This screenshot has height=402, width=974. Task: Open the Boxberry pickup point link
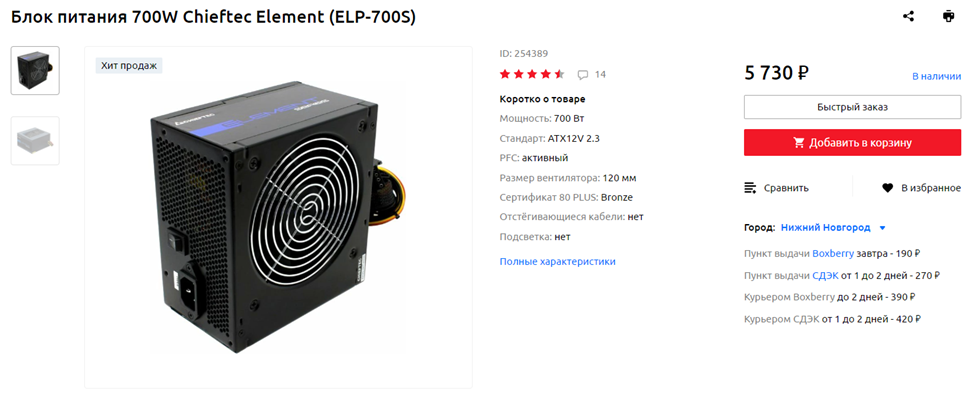pyautogui.click(x=833, y=254)
